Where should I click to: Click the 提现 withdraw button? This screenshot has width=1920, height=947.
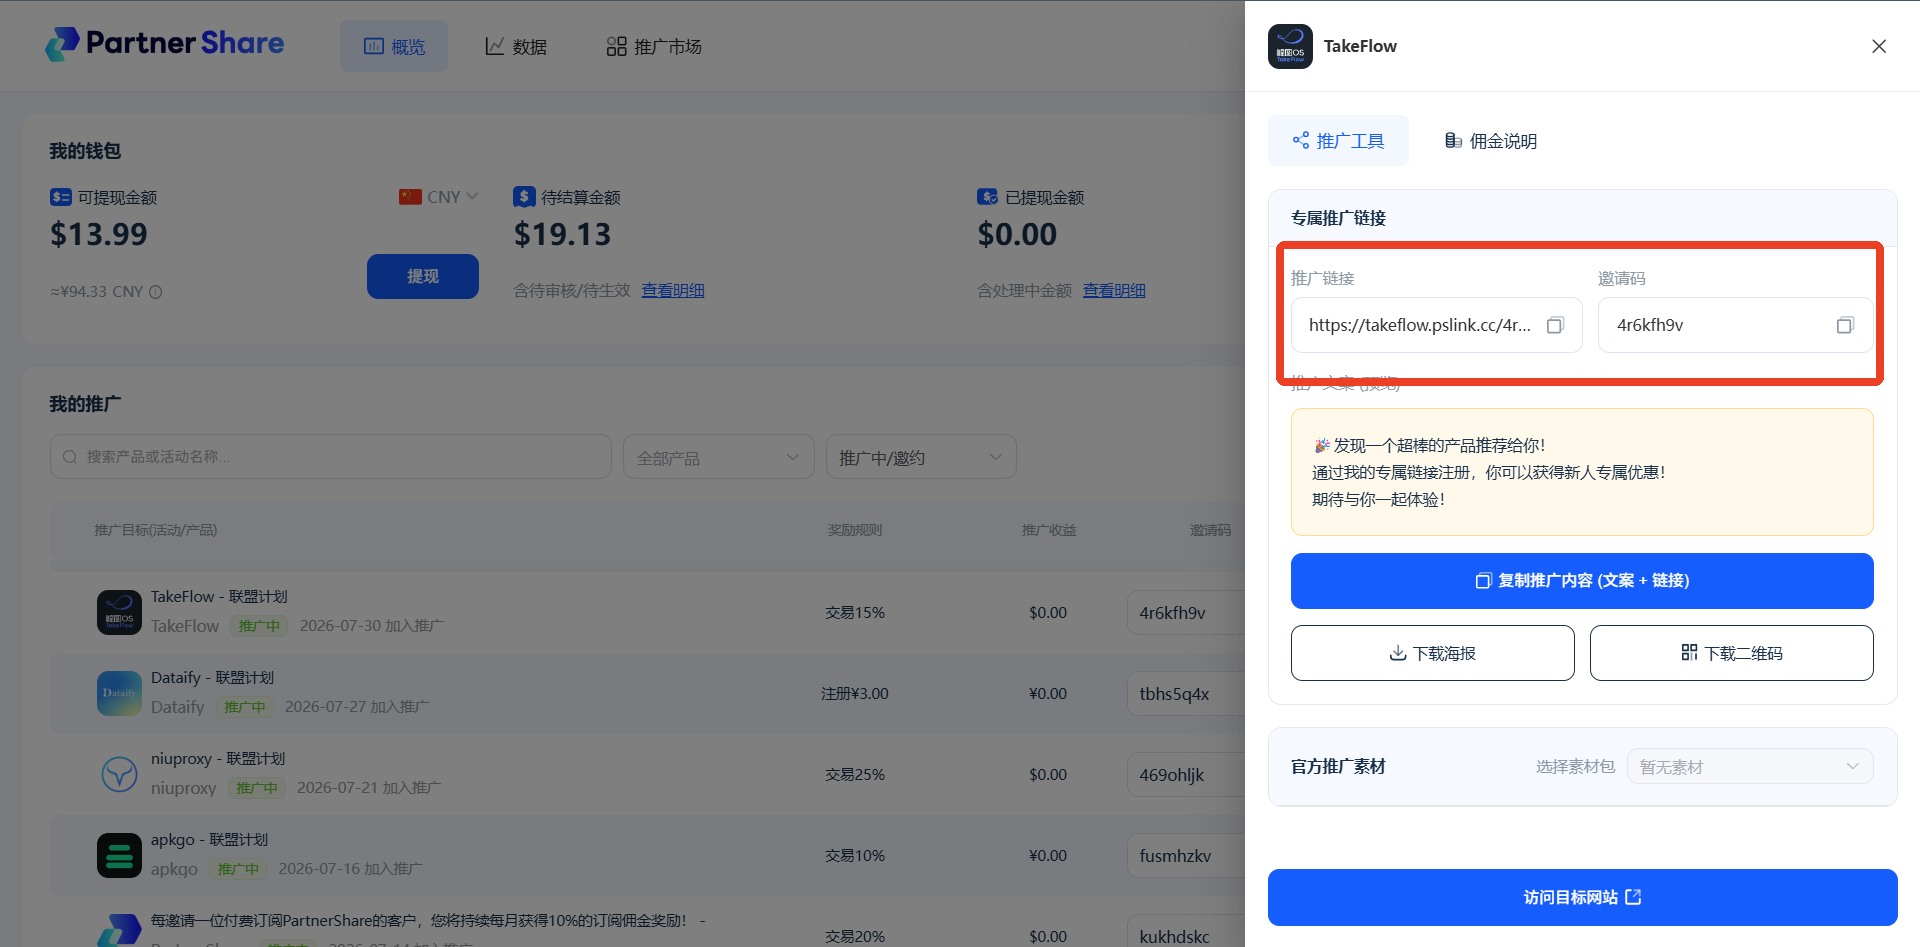click(x=423, y=276)
